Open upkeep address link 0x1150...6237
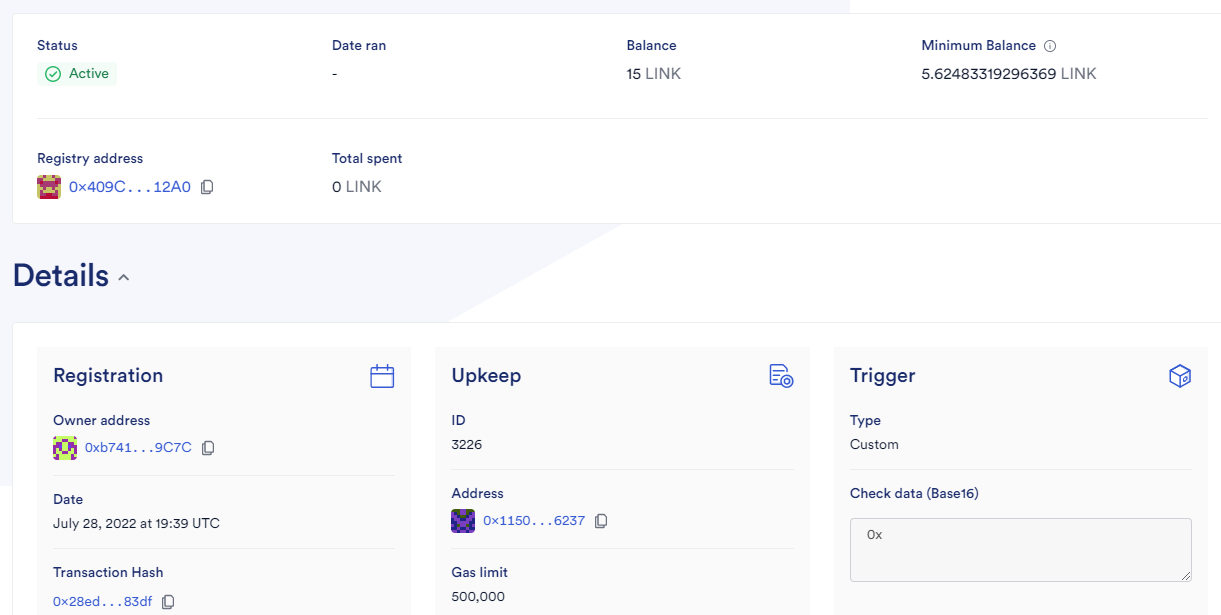1221x615 pixels. point(534,521)
